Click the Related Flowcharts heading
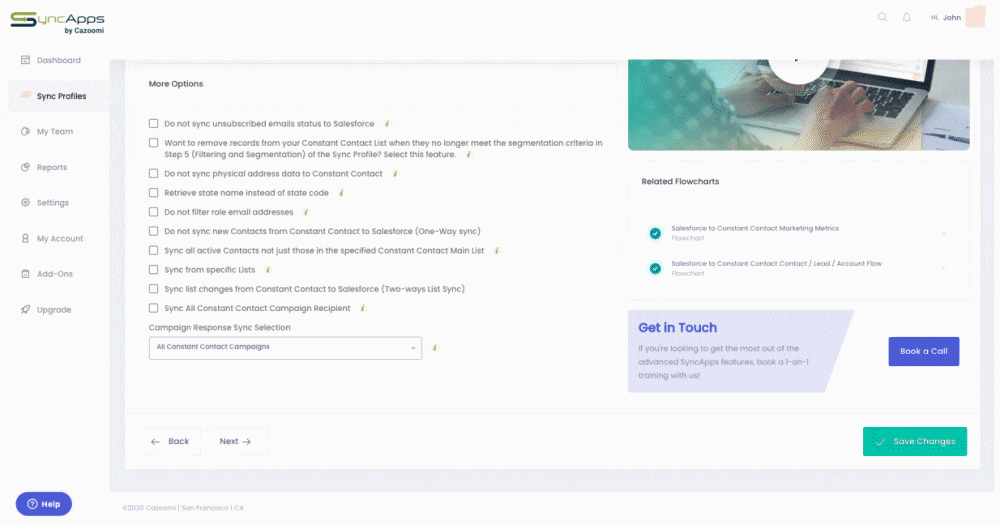Image resolution: width=1000 pixels, height=525 pixels. click(x=680, y=181)
